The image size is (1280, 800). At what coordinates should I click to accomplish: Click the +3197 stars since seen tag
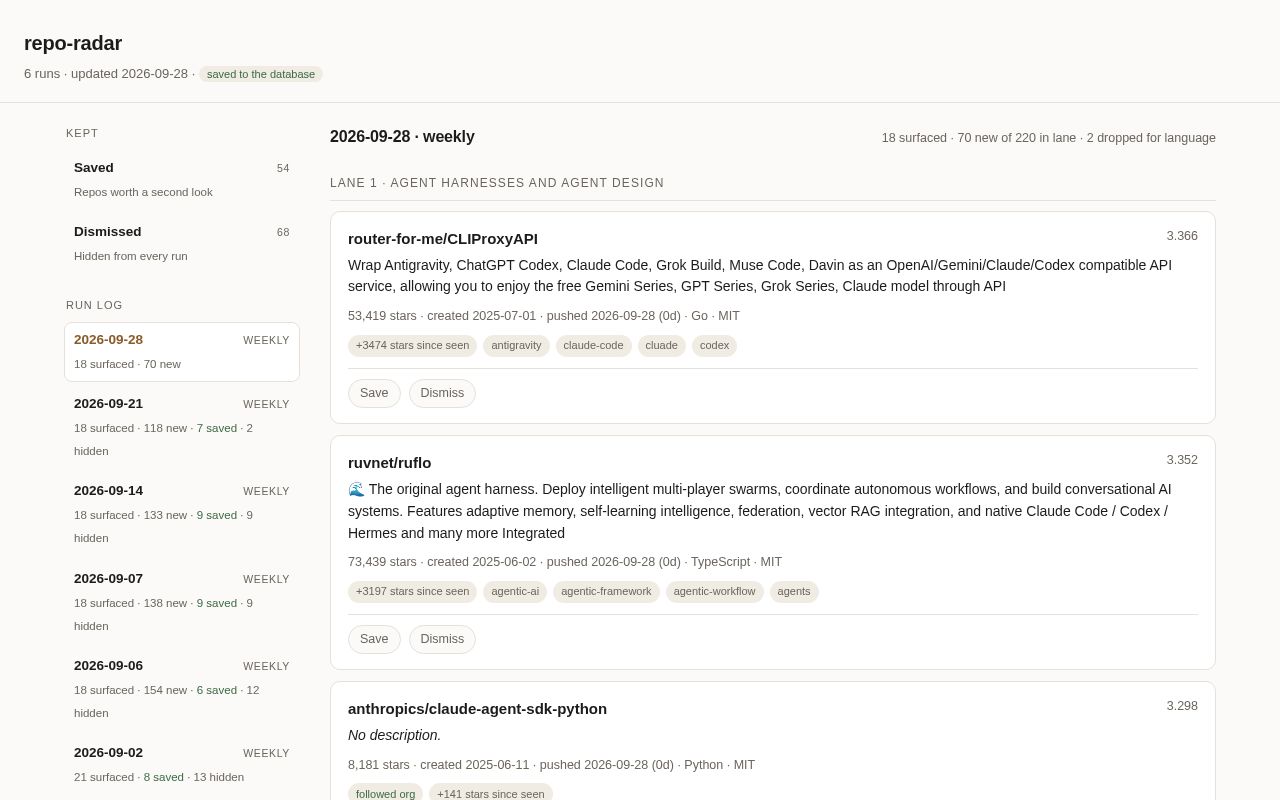coord(412,592)
